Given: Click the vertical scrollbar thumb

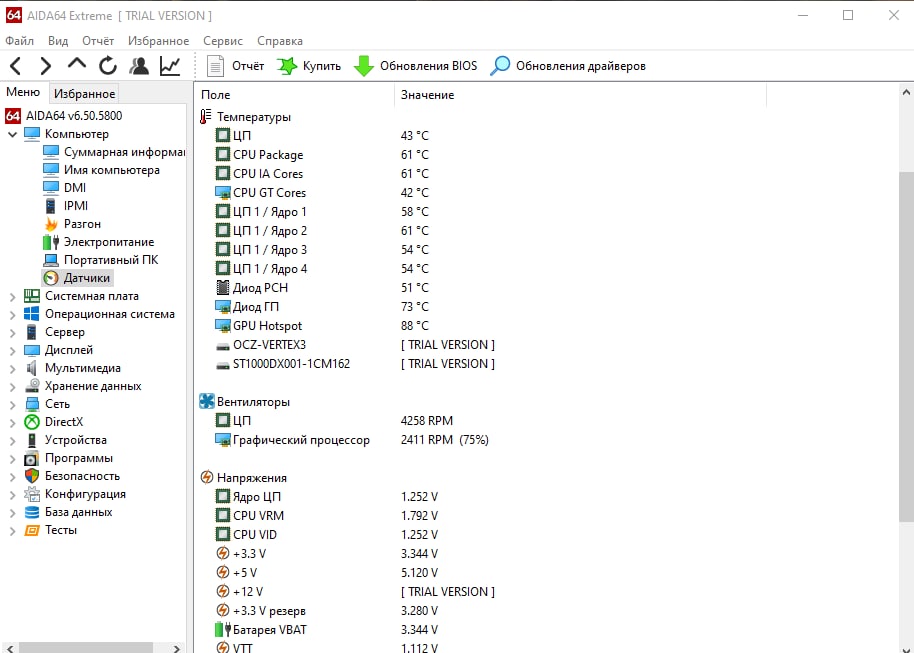Looking at the screenshot, I should pyautogui.click(x=906, y=347).
